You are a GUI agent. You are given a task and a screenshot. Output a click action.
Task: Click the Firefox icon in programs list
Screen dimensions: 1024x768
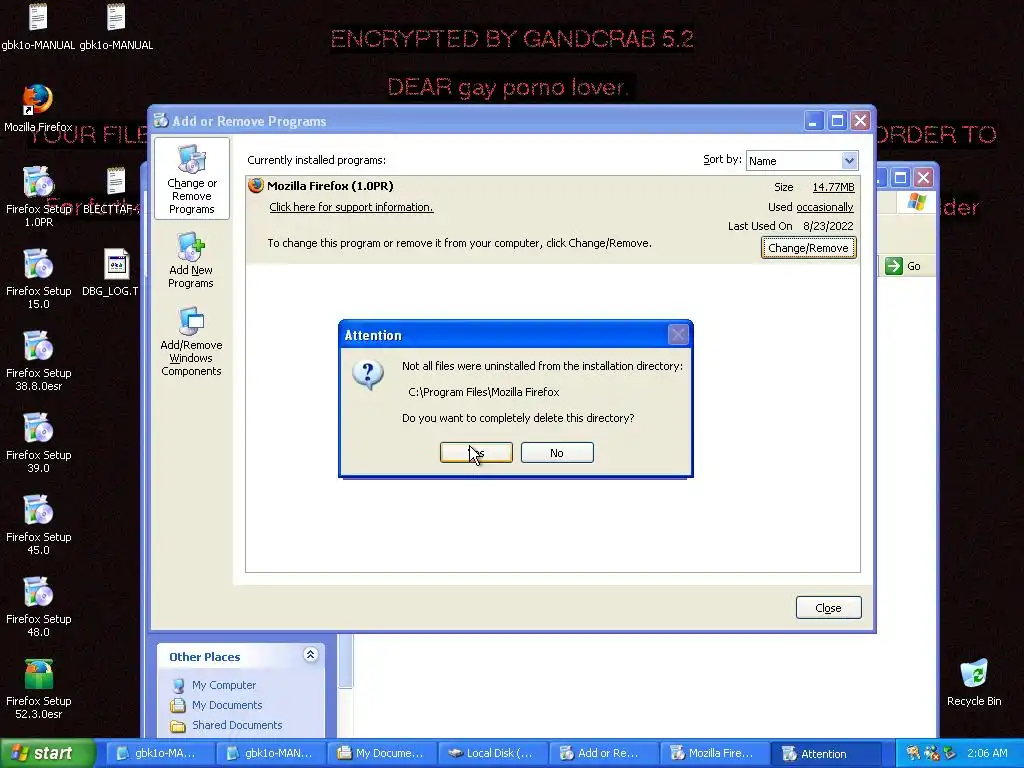255,185
